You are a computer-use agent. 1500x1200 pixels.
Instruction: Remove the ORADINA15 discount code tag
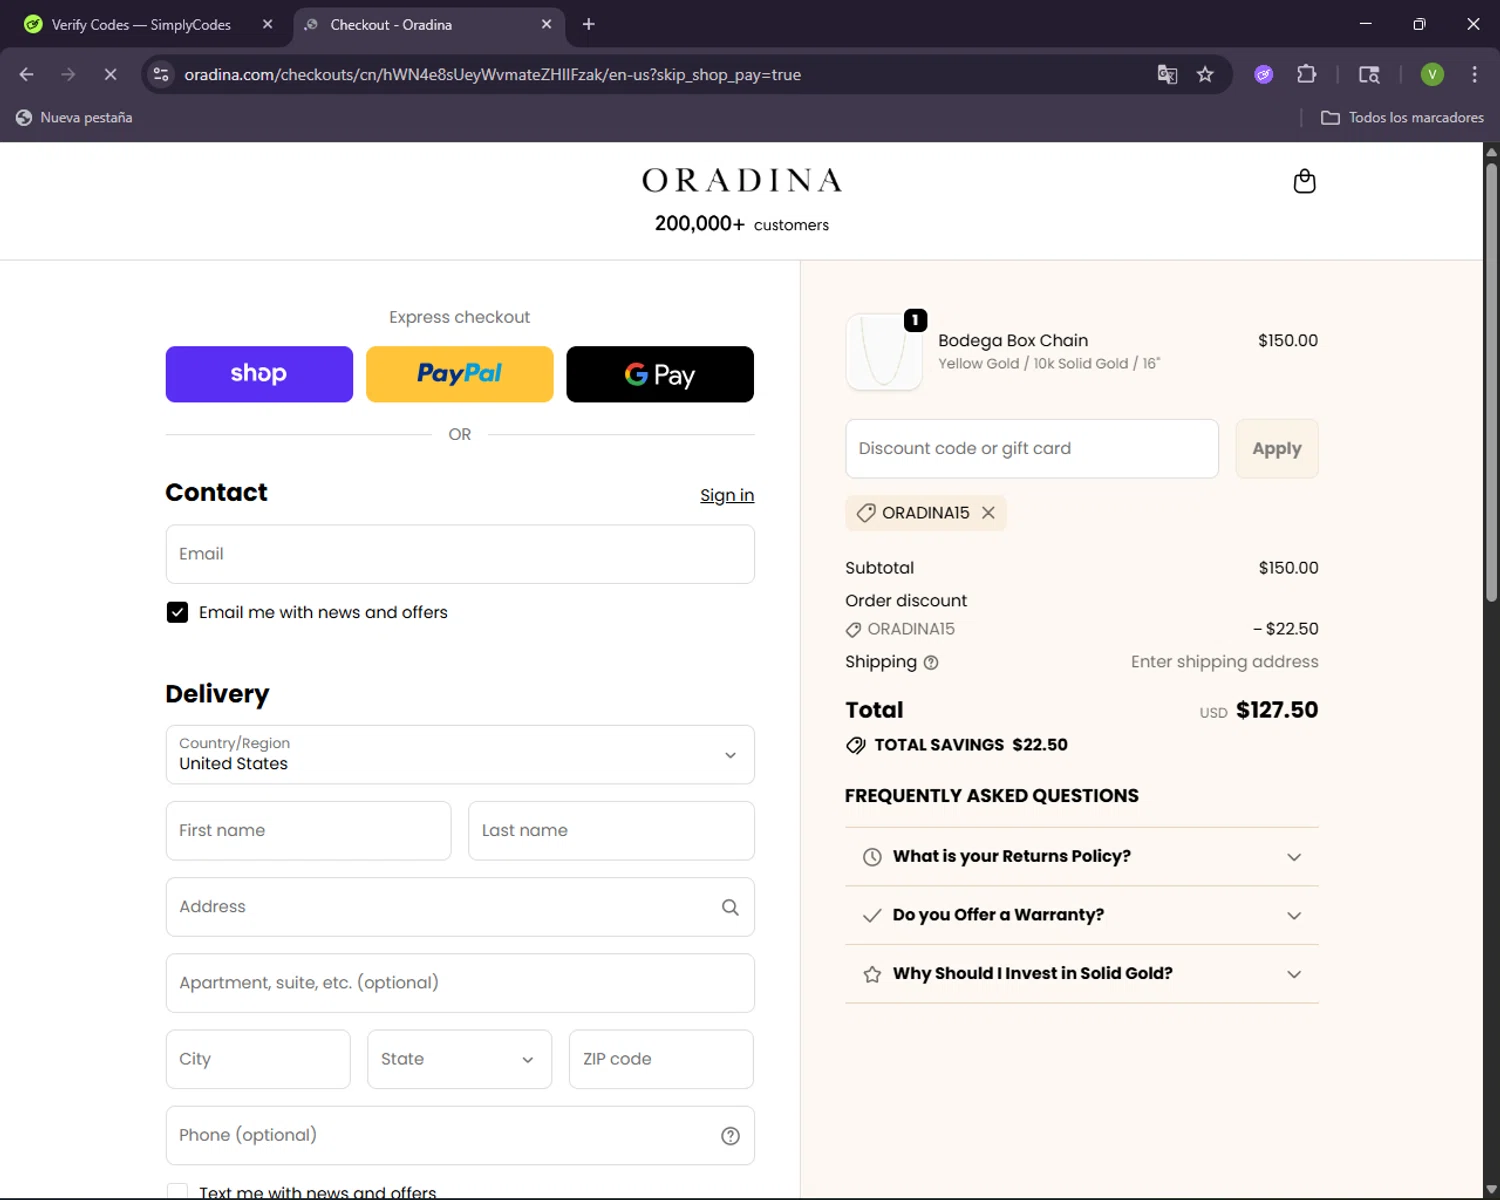click(x=988, y=513)
